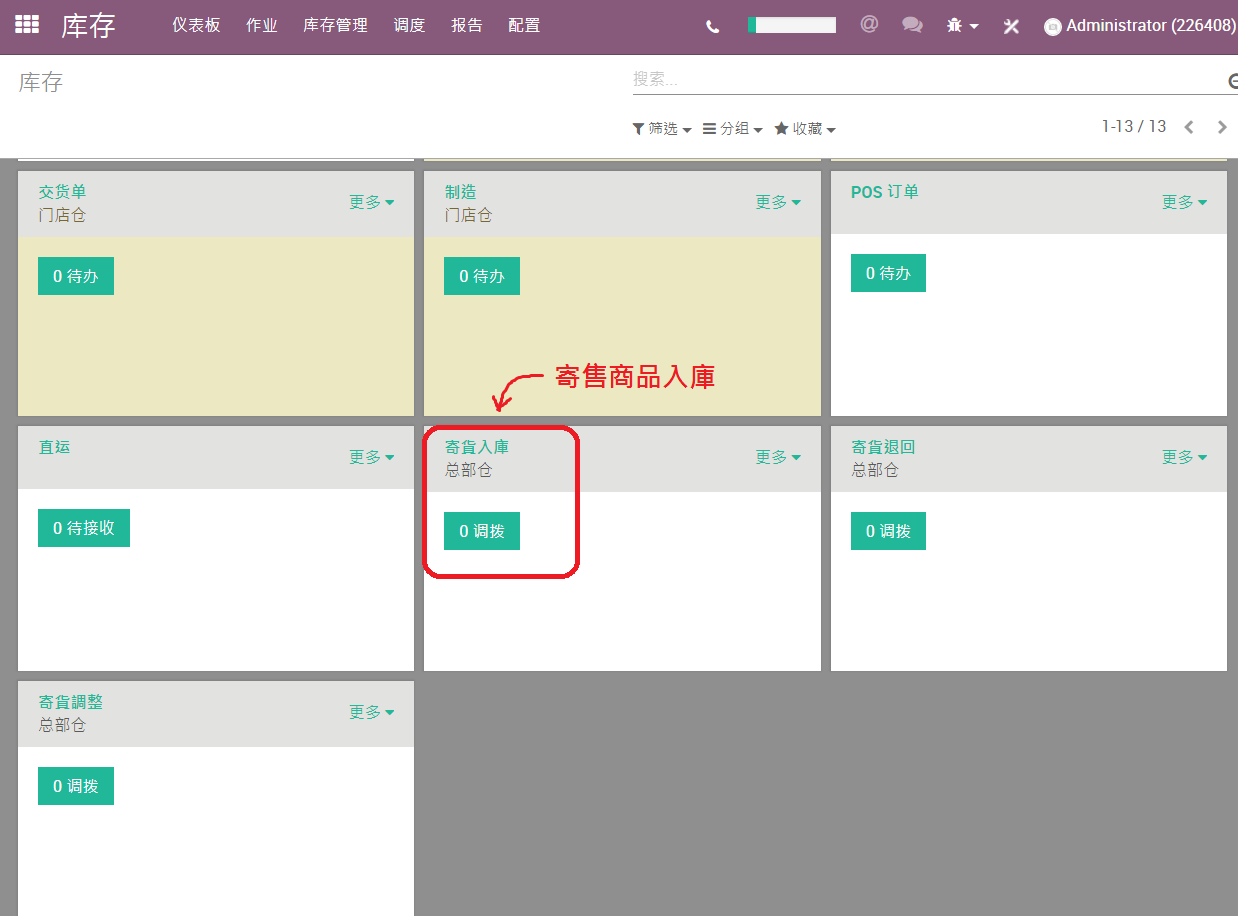
Task: Click the progress bar in top bar
Action: point(792,25)
